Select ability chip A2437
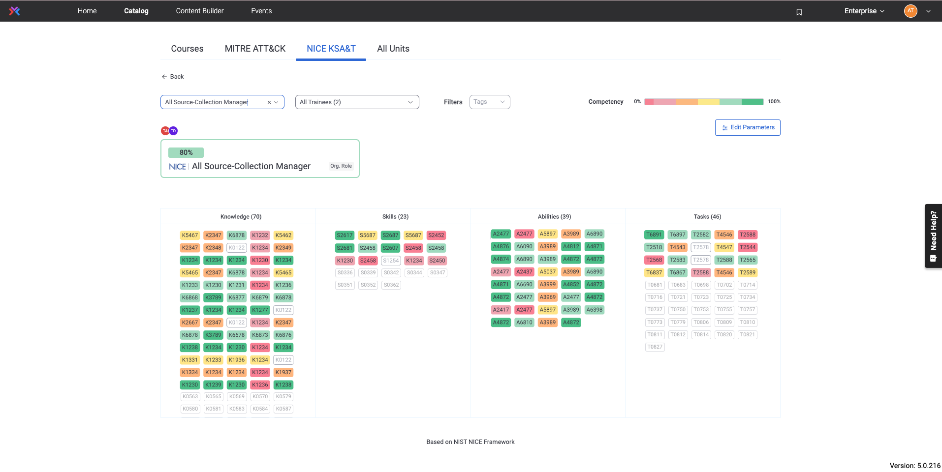Viewport: 942px width, 472px height. (524, 271)
